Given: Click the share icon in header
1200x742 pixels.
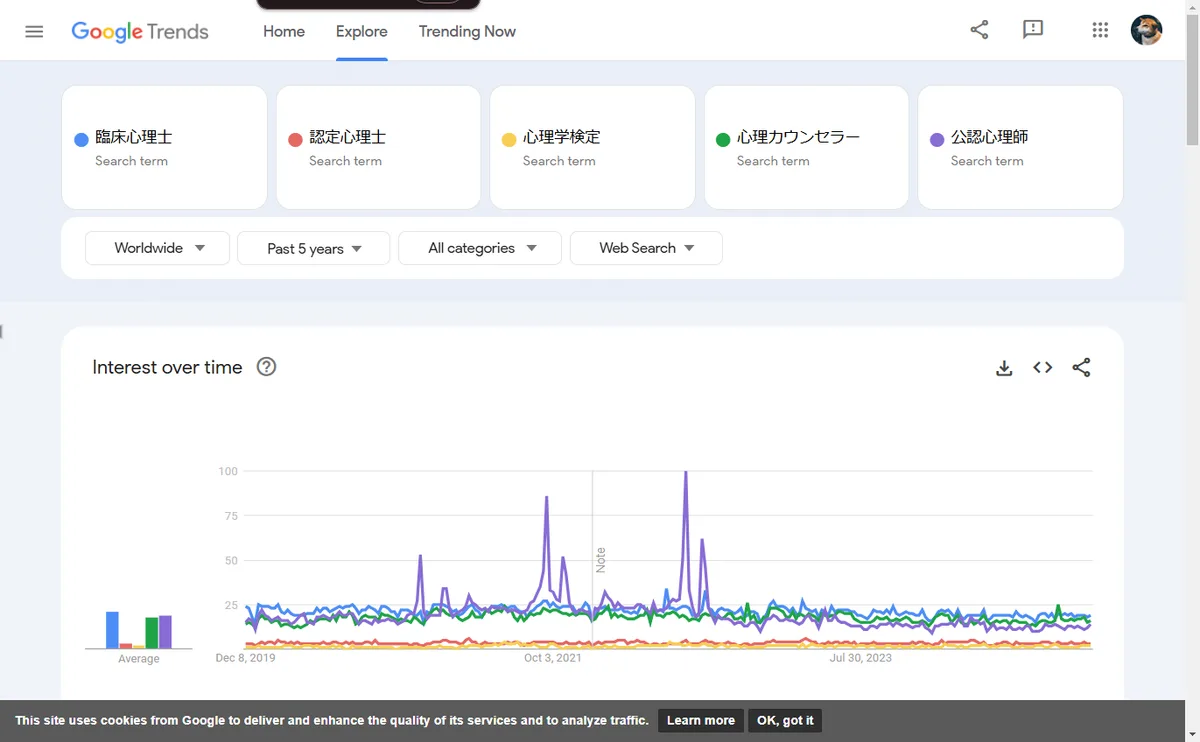Looking at the screenshot, I should click(x=979, y=30).
